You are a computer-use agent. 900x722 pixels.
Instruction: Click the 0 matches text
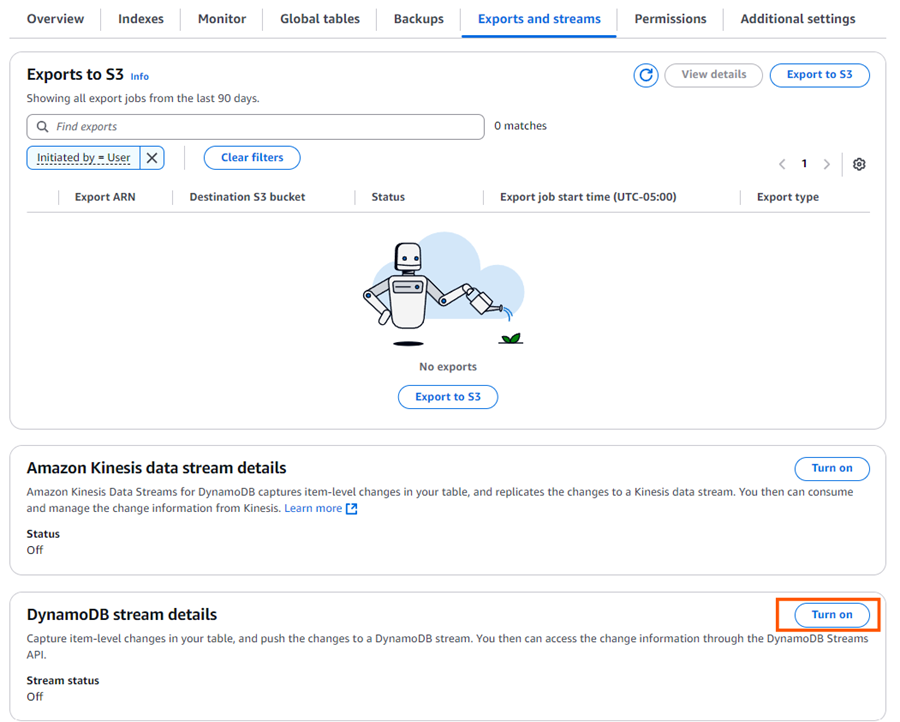coord(520,126)
